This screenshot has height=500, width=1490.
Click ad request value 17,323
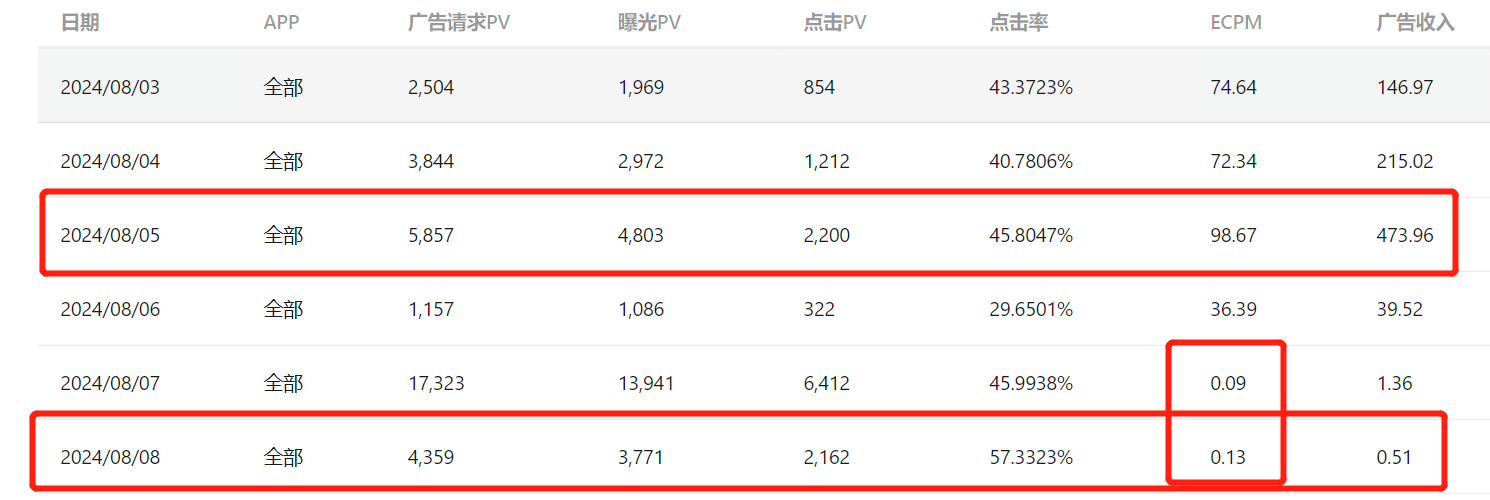436,383
